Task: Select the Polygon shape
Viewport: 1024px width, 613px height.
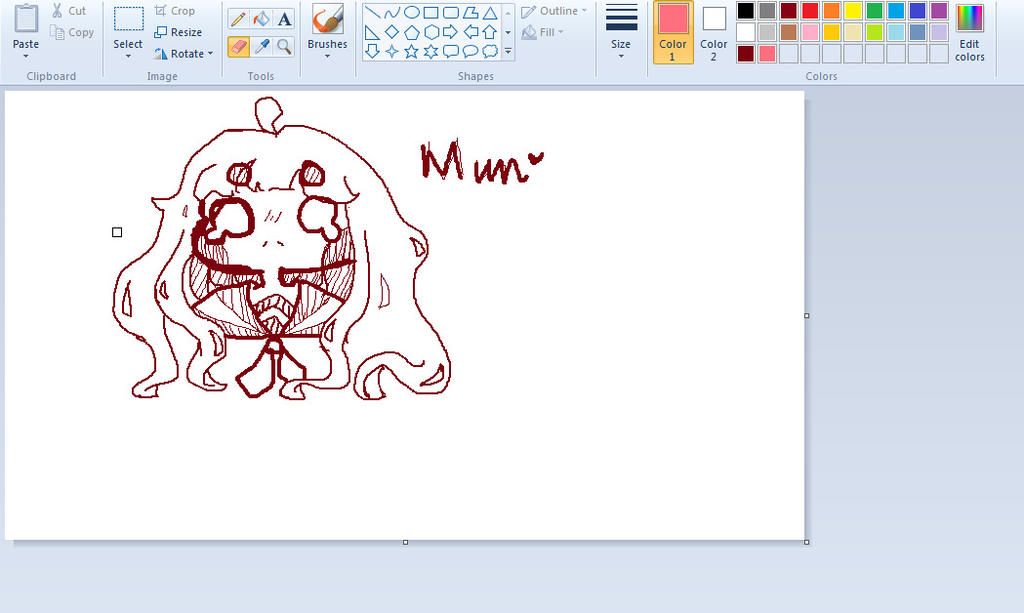Action: [470, 12]
